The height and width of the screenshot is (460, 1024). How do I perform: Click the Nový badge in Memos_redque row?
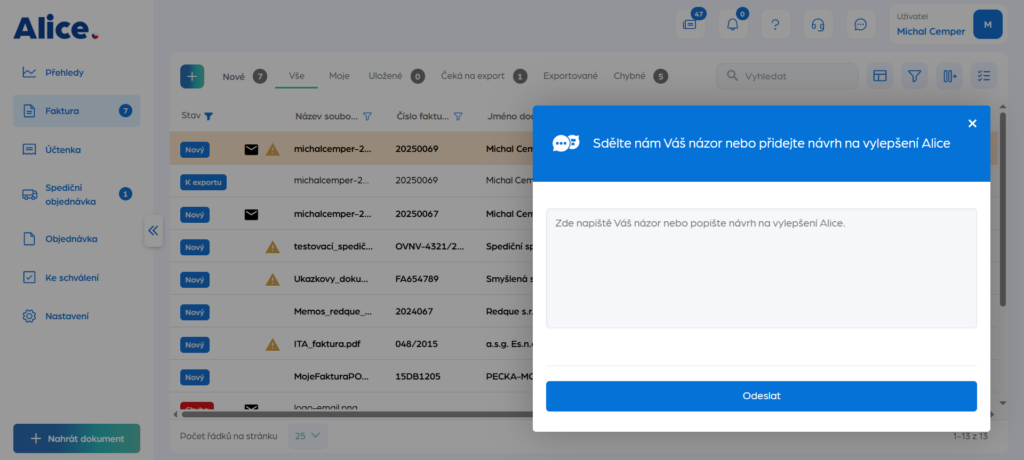195,312
